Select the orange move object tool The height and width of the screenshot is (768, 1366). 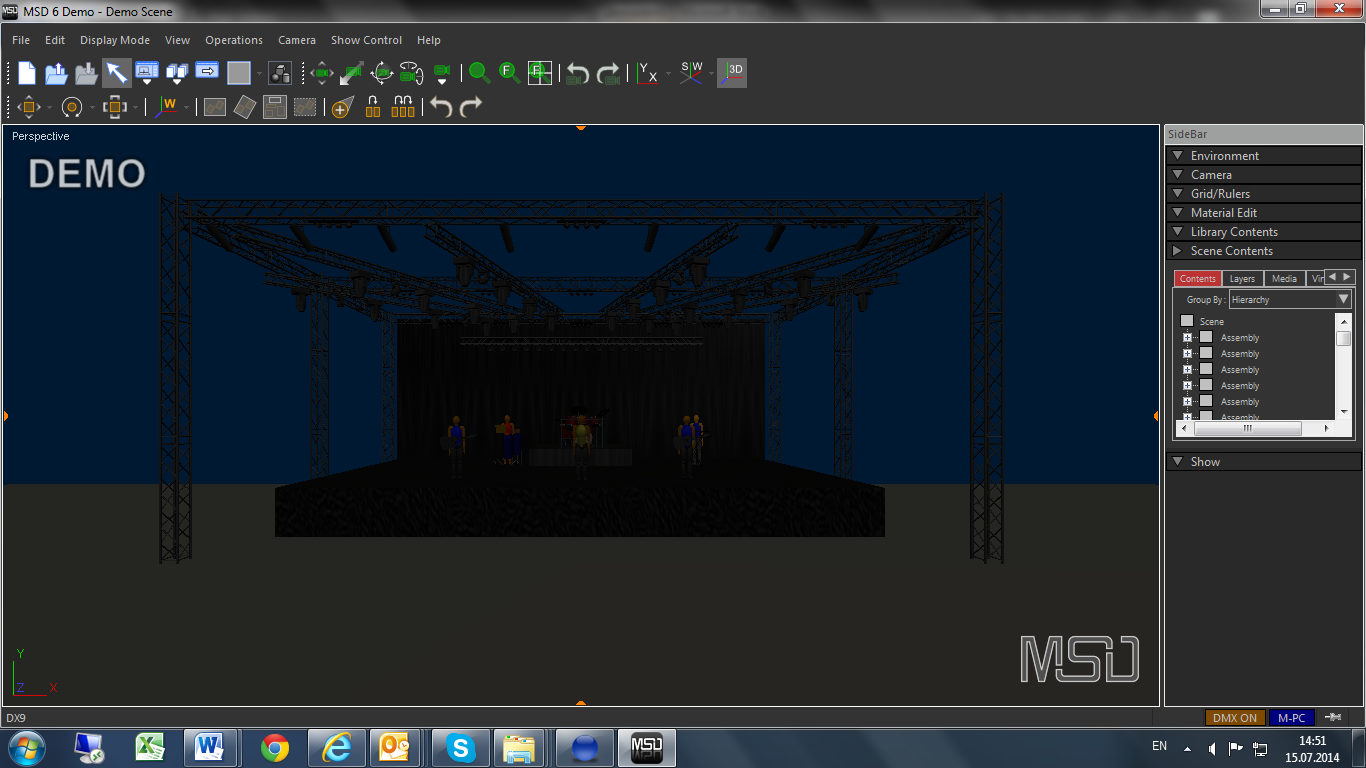click(28, 106)
